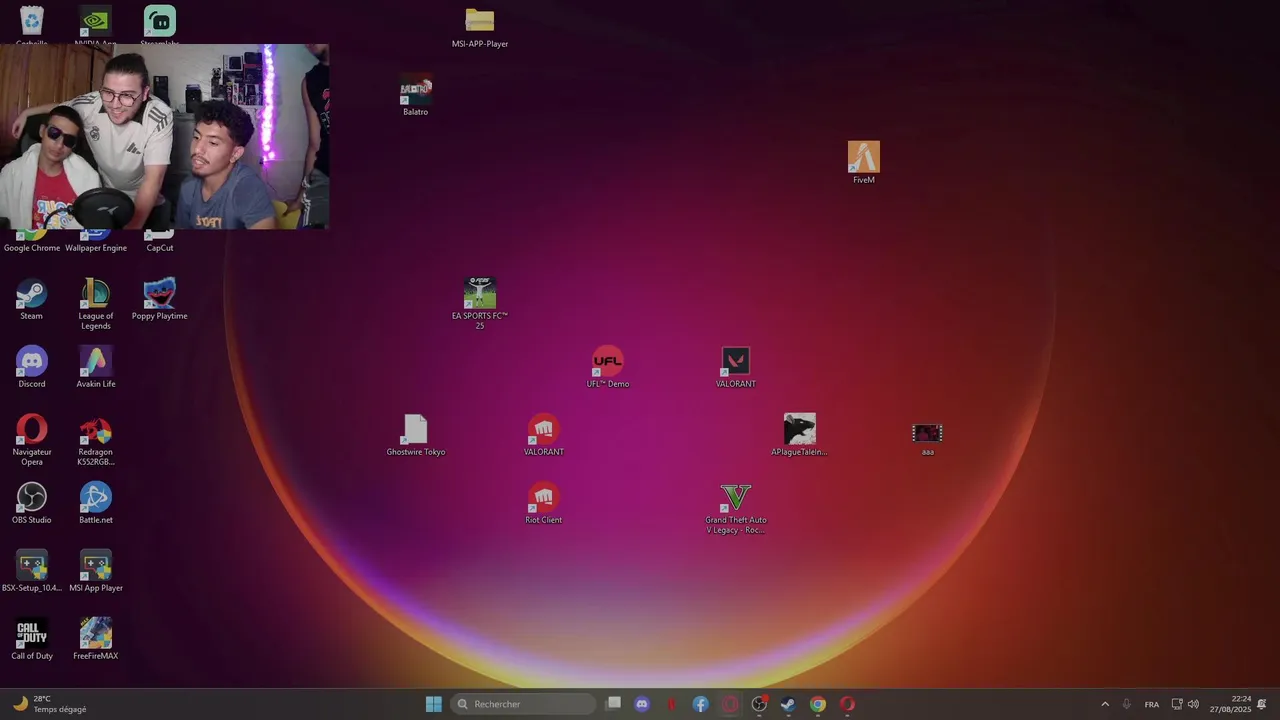Select the NVIDIA App desktop icon
Viewport: 1280px width, 720px height.
tap(95, 24)
